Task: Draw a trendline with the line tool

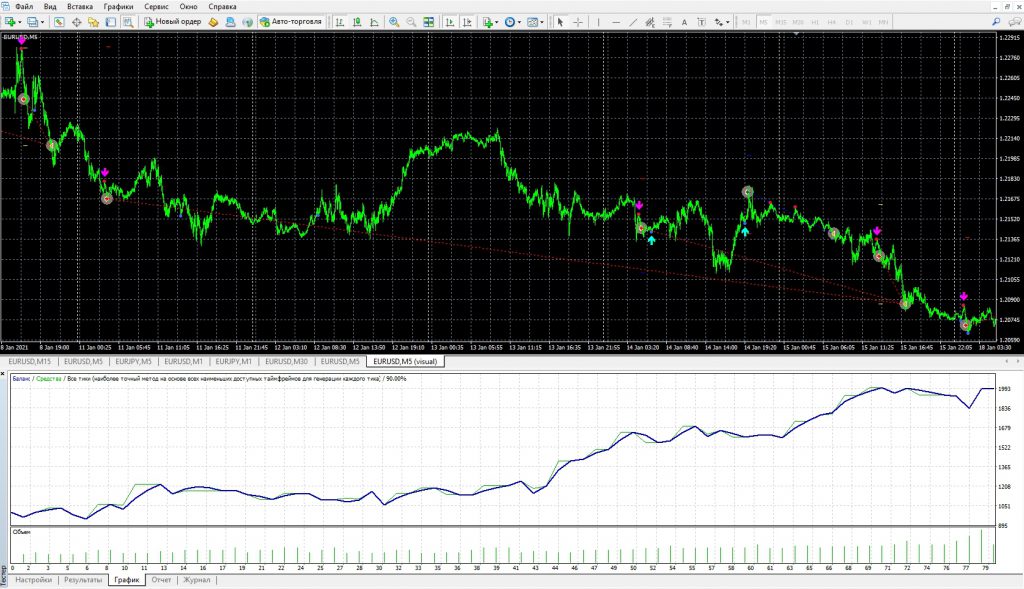Action: [633, 21]
